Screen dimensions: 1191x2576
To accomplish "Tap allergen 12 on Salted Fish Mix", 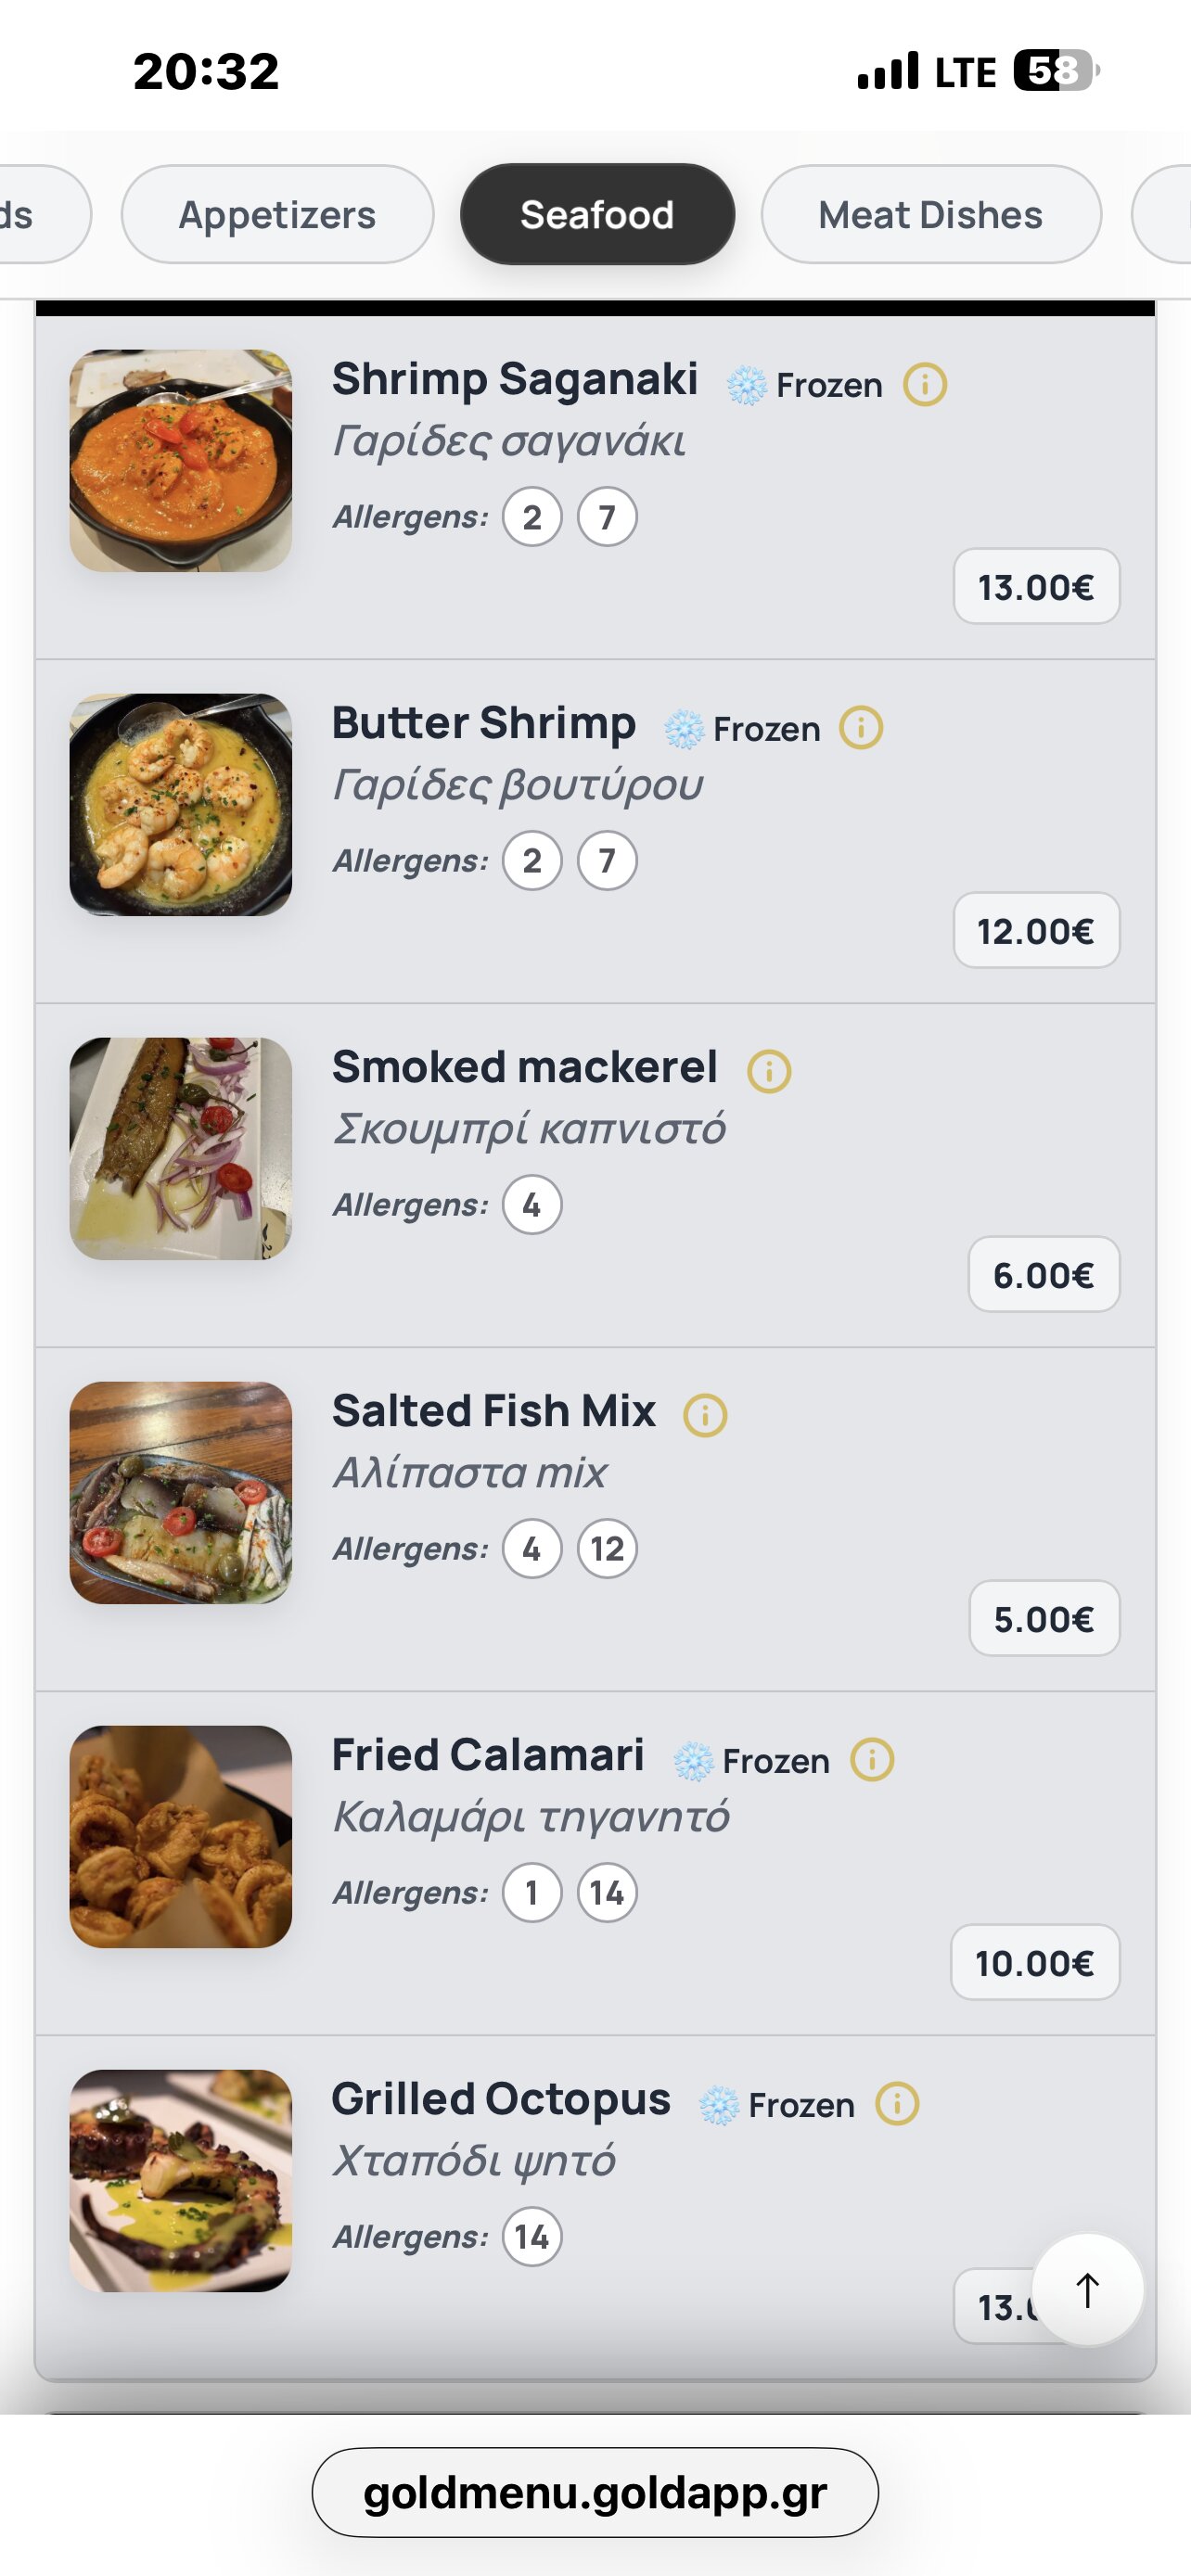I will tap(607, 1548).
